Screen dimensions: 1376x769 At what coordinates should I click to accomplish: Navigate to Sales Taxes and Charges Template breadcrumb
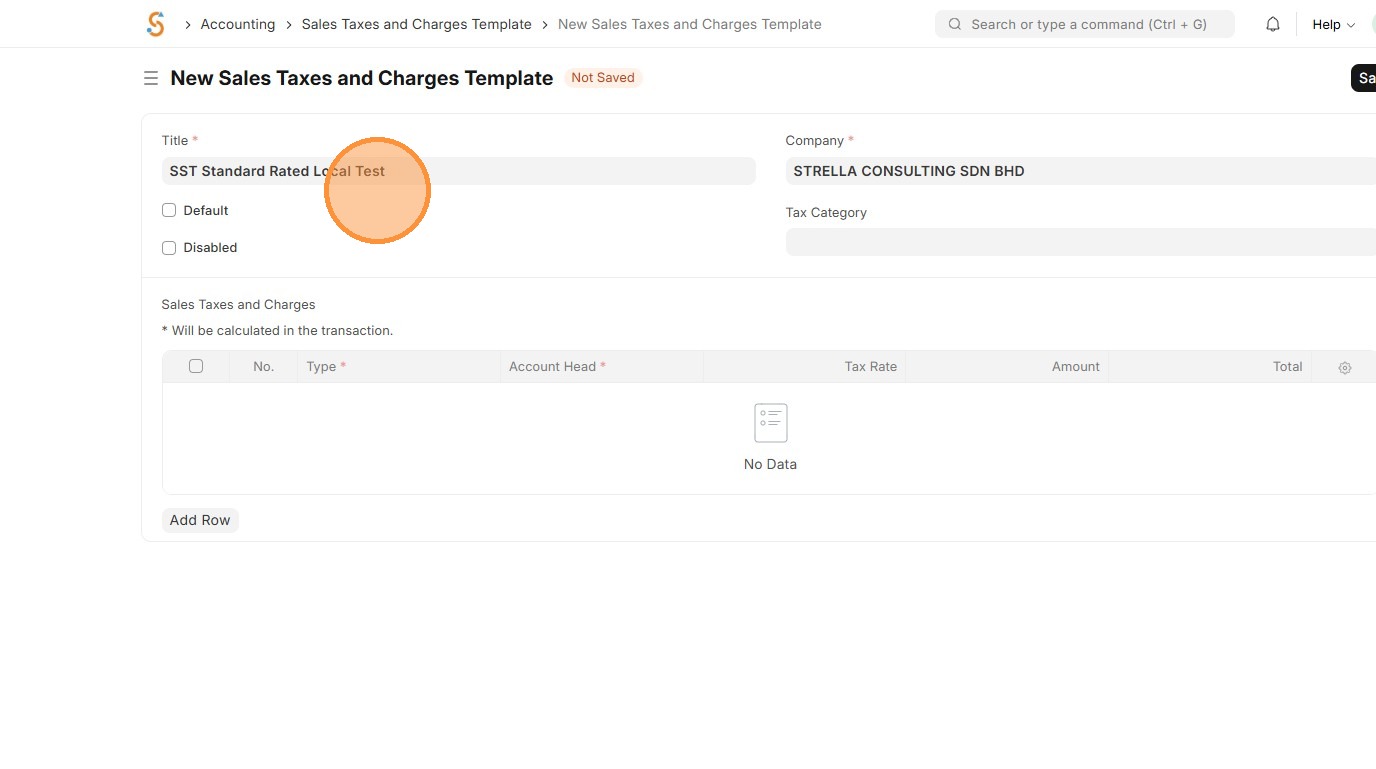point(417,24)
